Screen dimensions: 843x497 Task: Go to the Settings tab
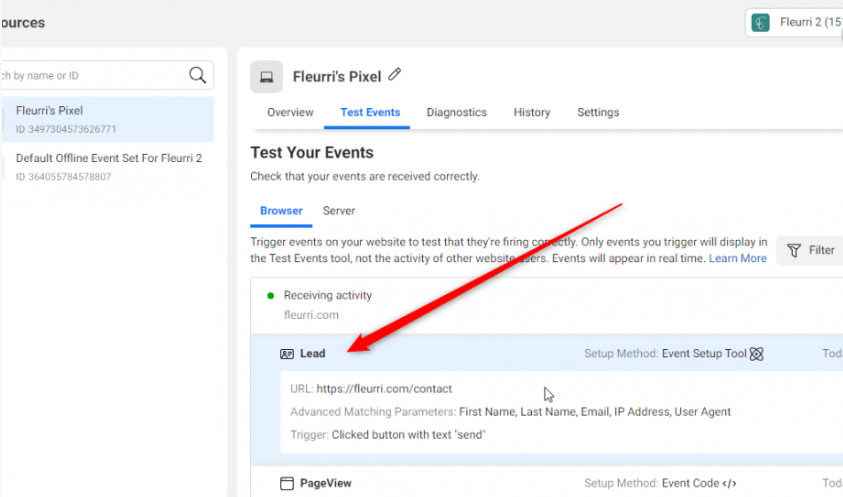[598, 112]
